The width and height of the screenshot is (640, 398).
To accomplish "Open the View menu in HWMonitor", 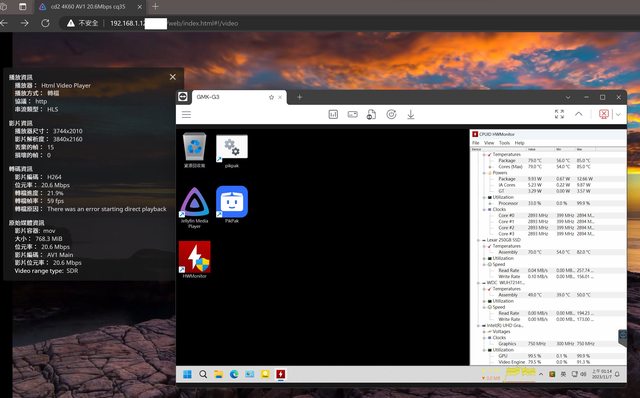I will pyautogui.click(x=489, y=143).
